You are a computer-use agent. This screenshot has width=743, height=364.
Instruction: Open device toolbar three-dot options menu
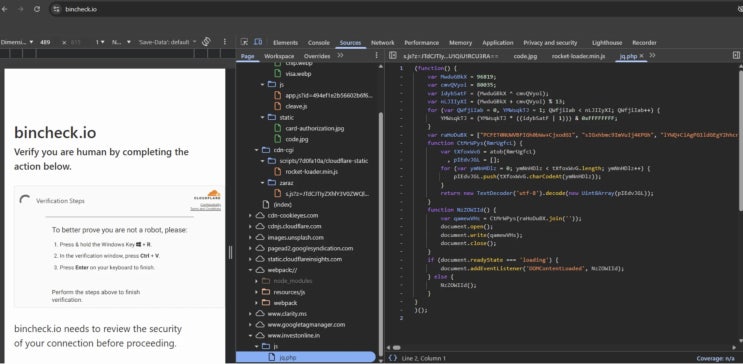(225, 42)
